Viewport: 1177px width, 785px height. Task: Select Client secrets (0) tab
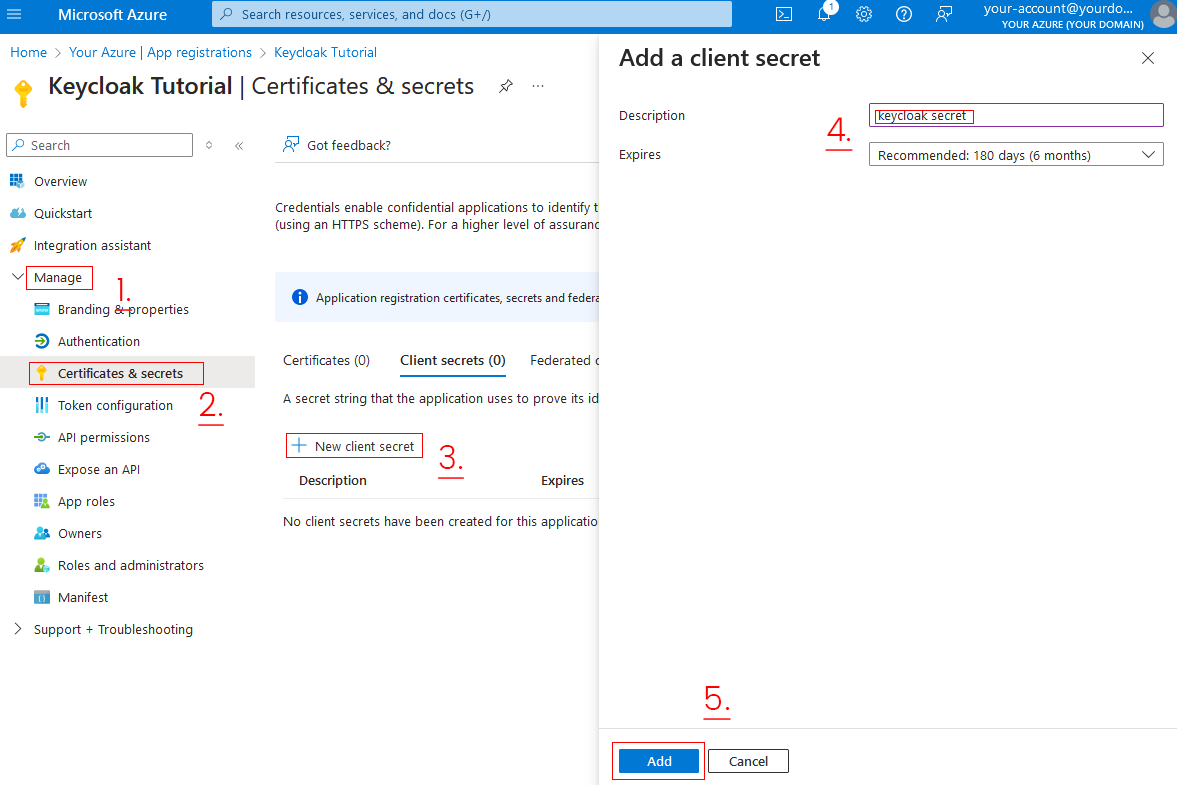pos(453,360)
